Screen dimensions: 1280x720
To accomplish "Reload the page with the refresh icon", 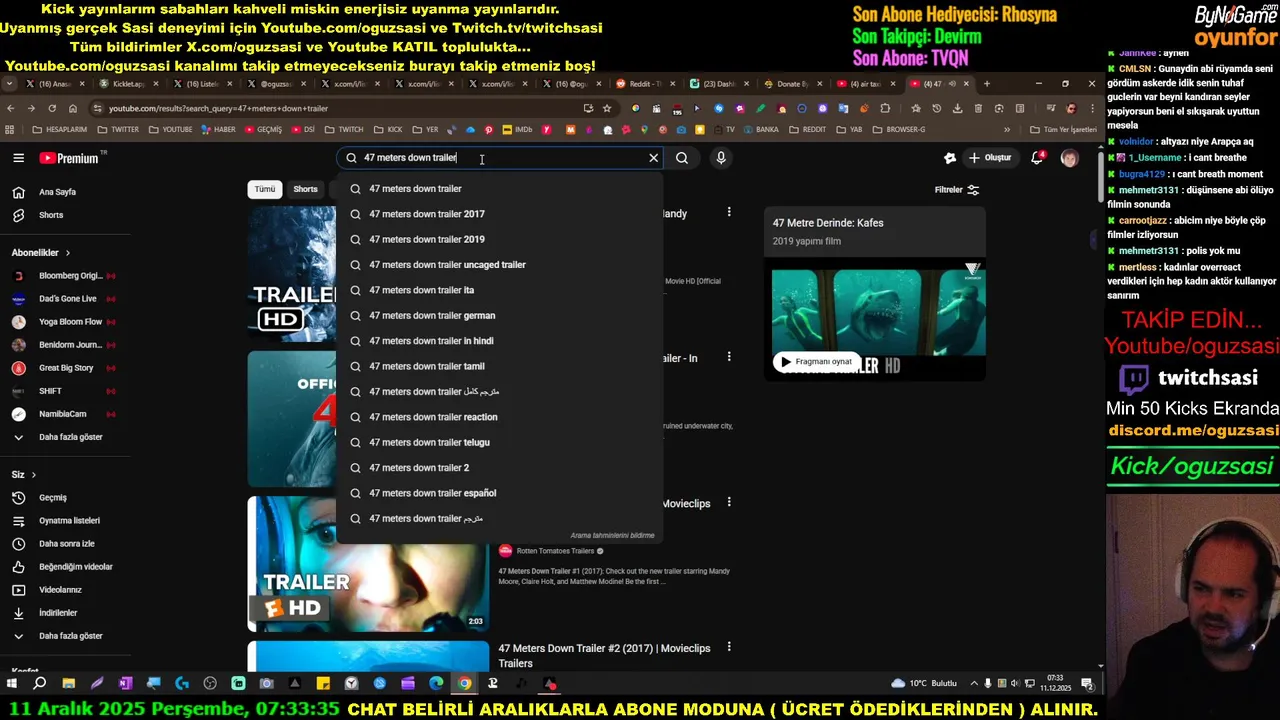I will point(52,108).
